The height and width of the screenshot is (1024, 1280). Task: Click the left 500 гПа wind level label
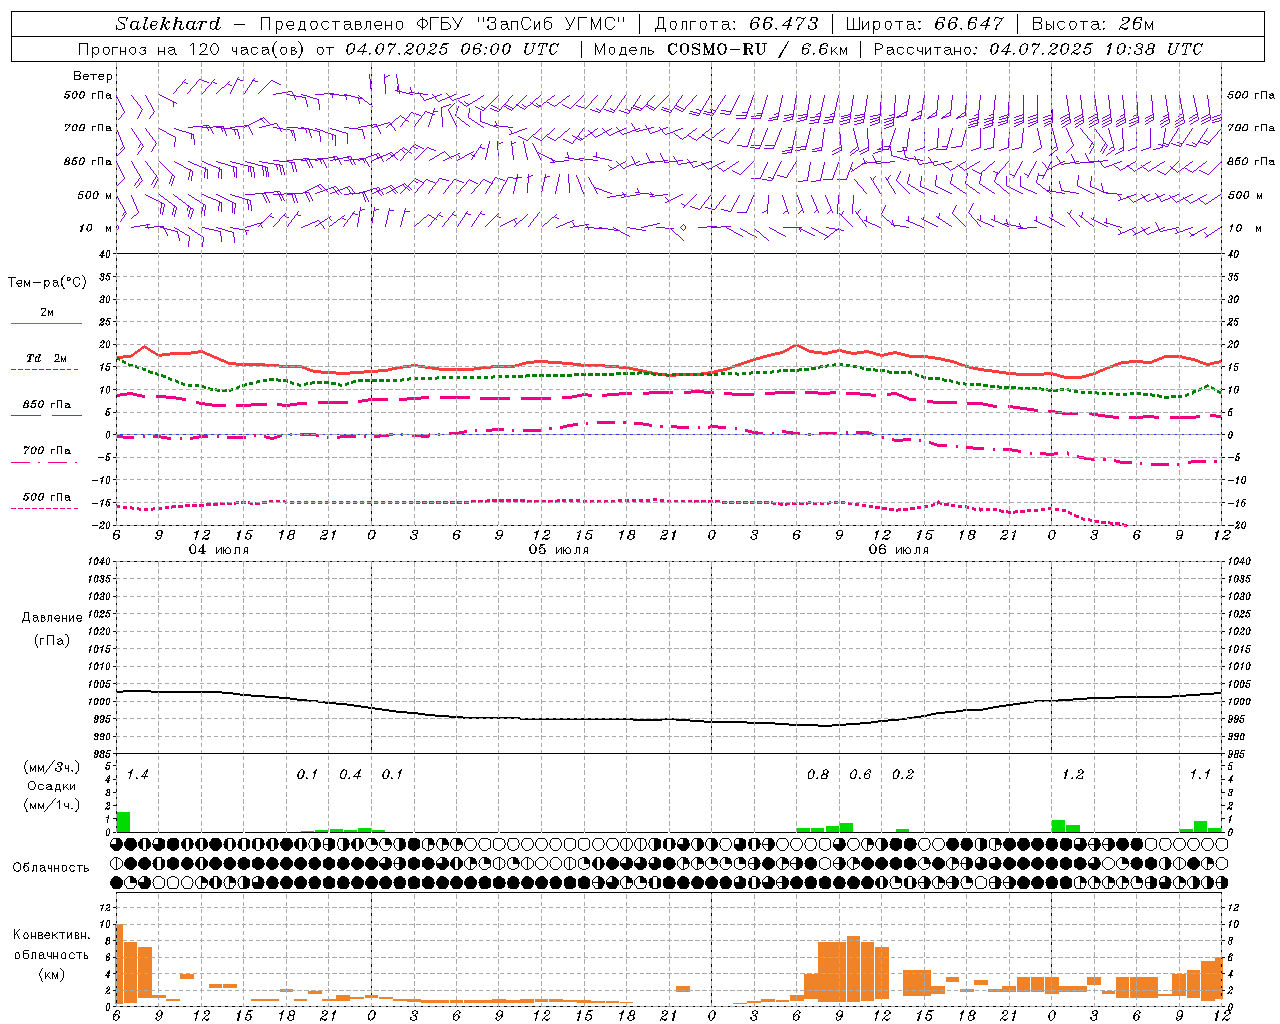tap(88, 95)
